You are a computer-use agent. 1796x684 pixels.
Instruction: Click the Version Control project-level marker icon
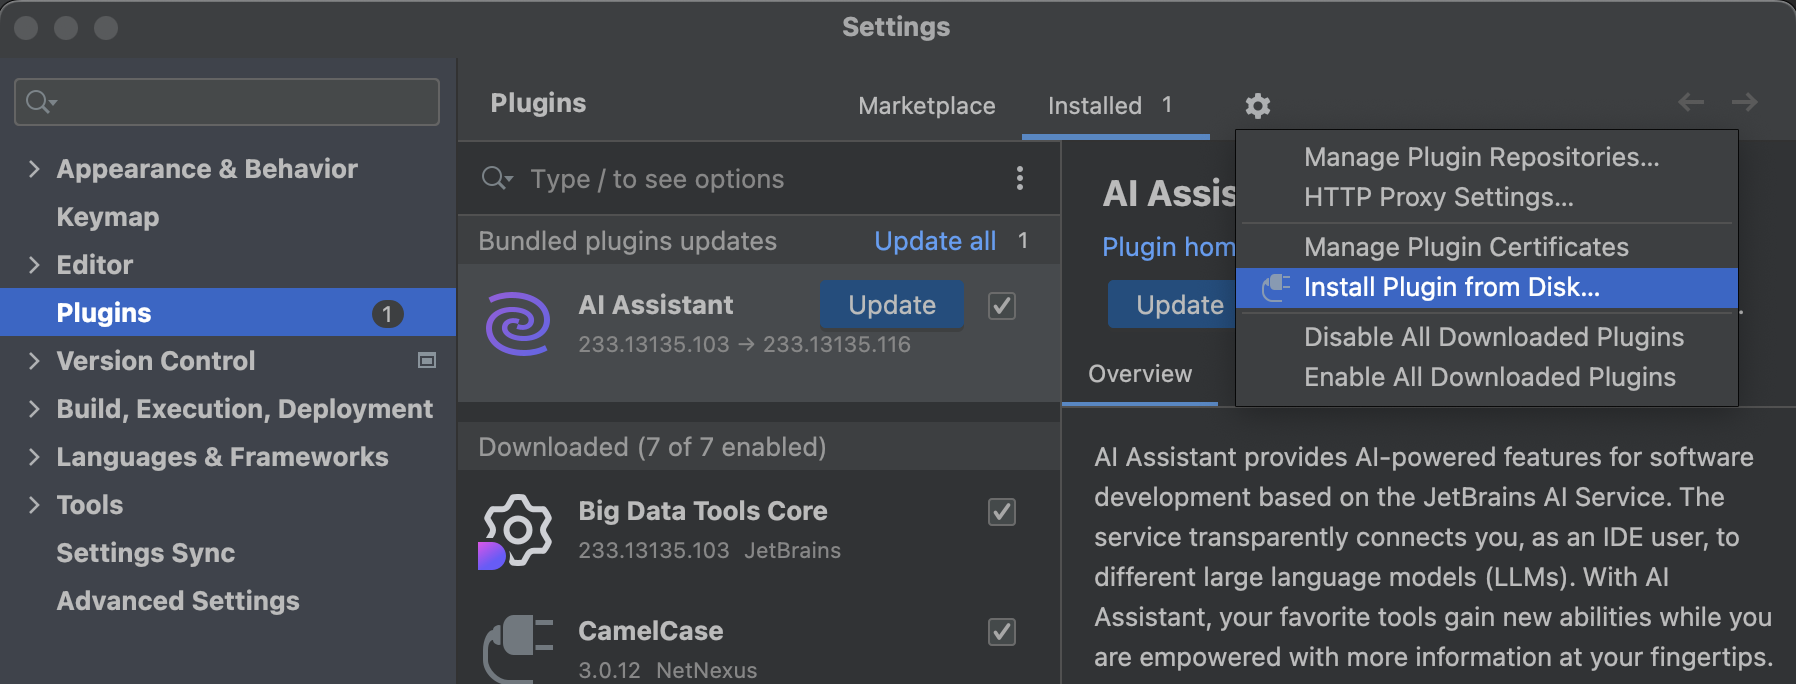tap(427, 360)
